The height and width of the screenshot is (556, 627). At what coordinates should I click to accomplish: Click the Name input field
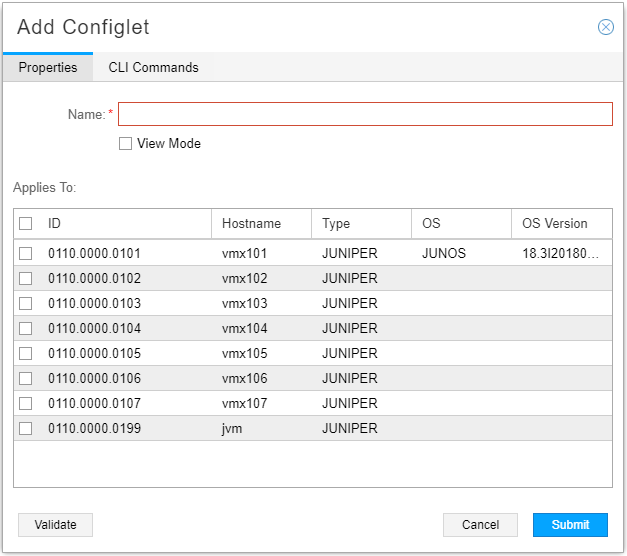[x=365, y=114]
